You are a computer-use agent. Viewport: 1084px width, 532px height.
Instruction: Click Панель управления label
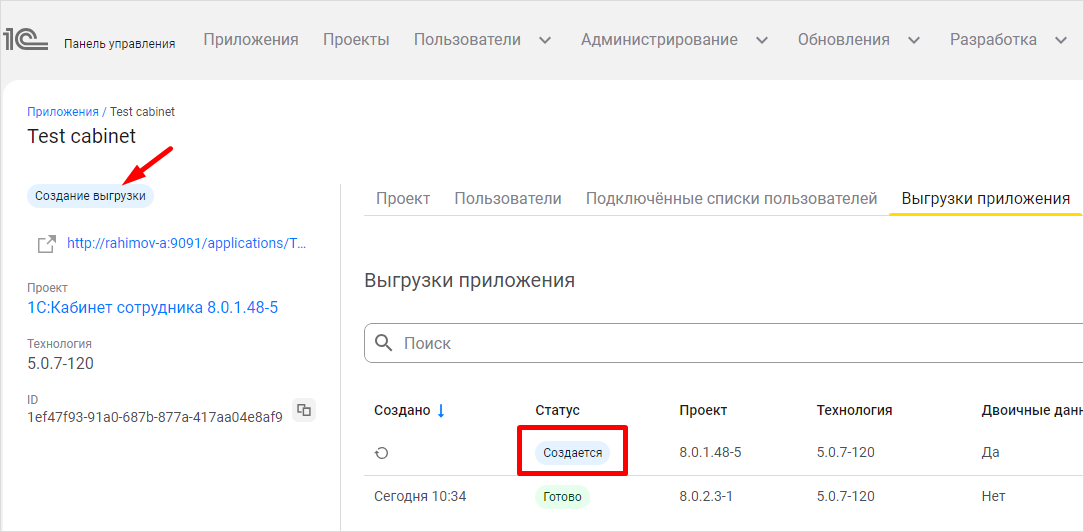pos(120,44)
